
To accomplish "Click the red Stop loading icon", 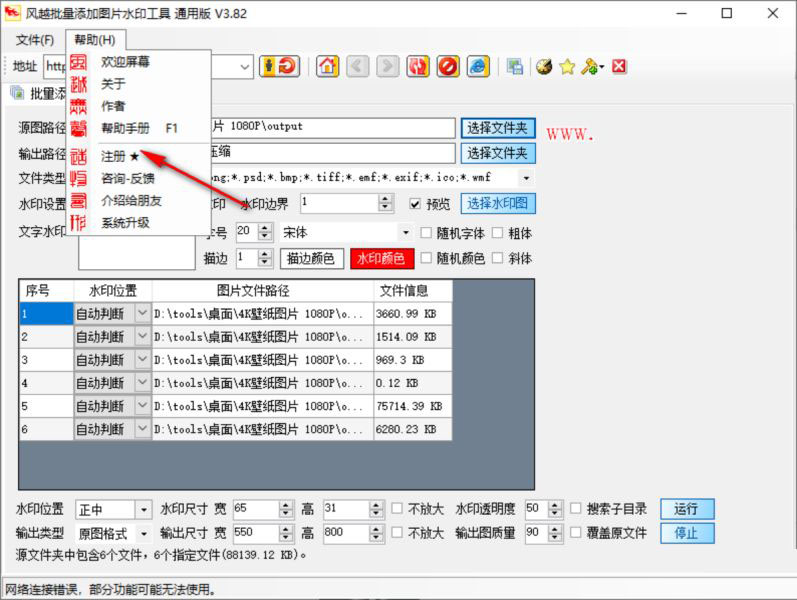I will point(448,67).
